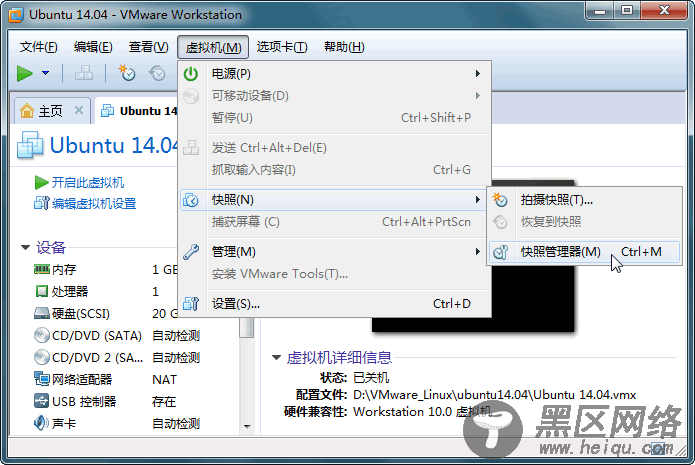Click the 已关机 status value
This screenshot has height=465, width=695.
pyautogui.click(x=371, y=378)
